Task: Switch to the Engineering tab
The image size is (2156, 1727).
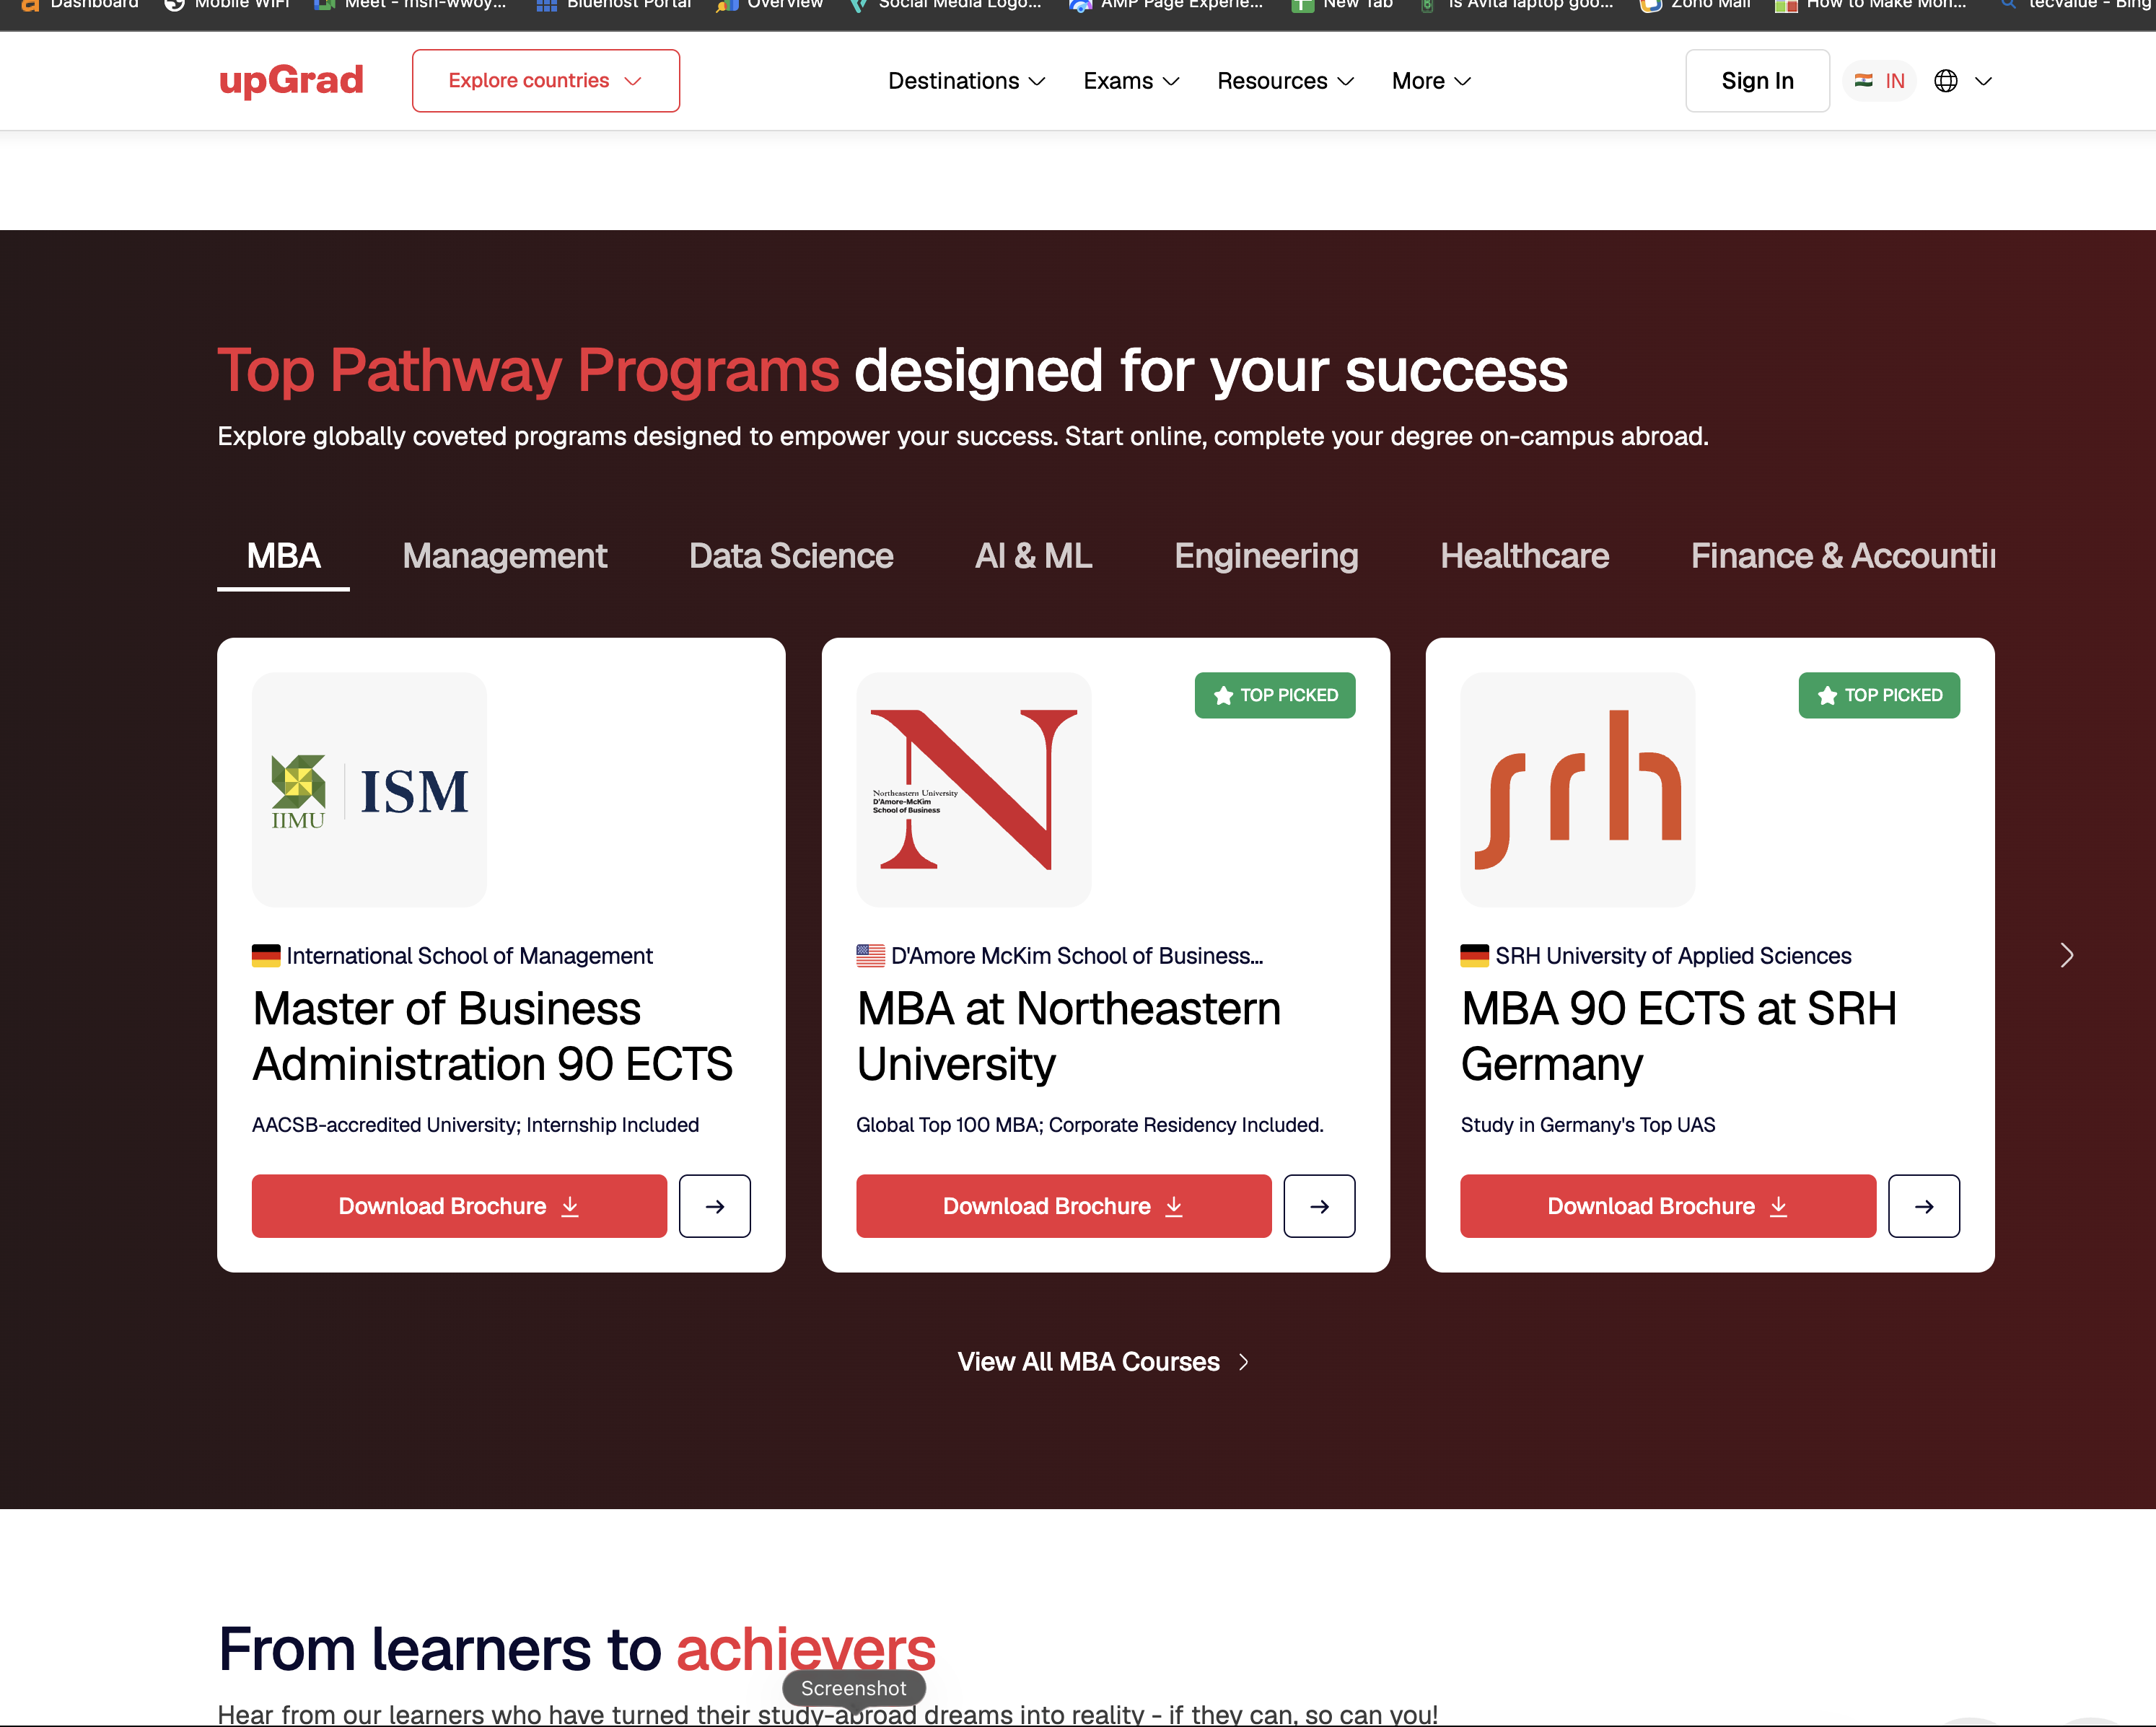Action: click(x=1266, y=556)
